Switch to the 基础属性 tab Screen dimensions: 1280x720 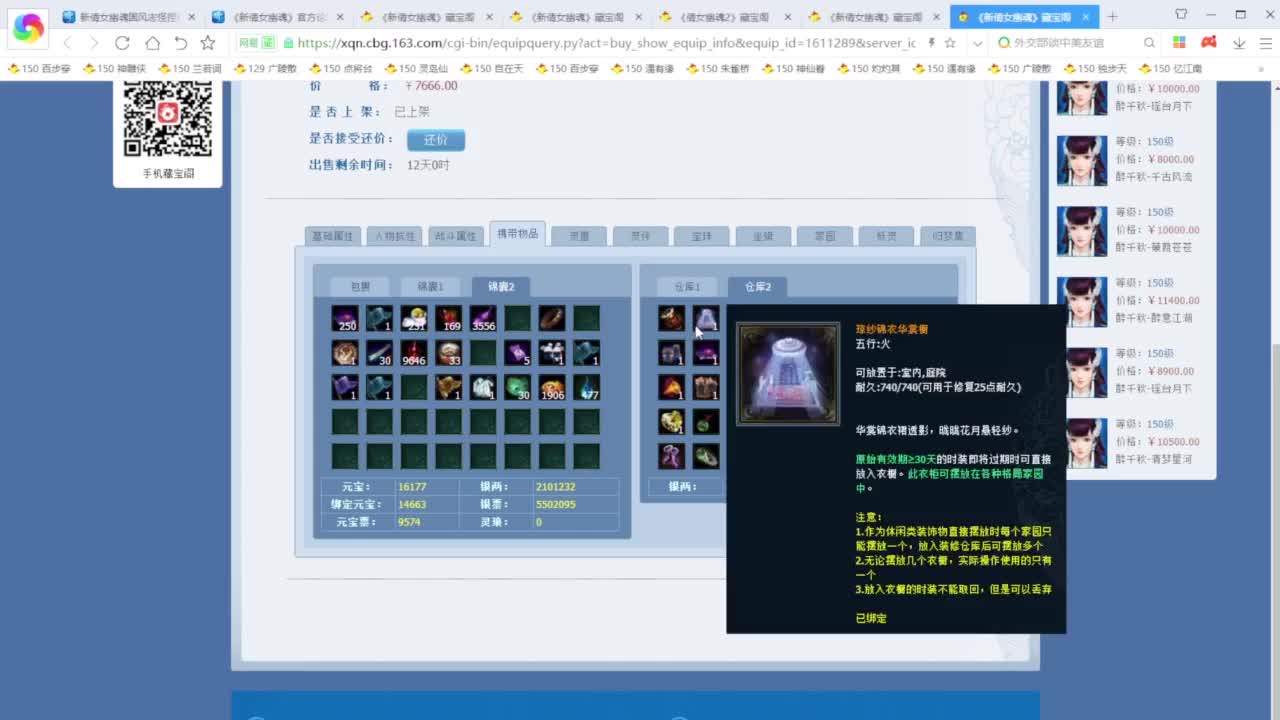click(333, 236)
